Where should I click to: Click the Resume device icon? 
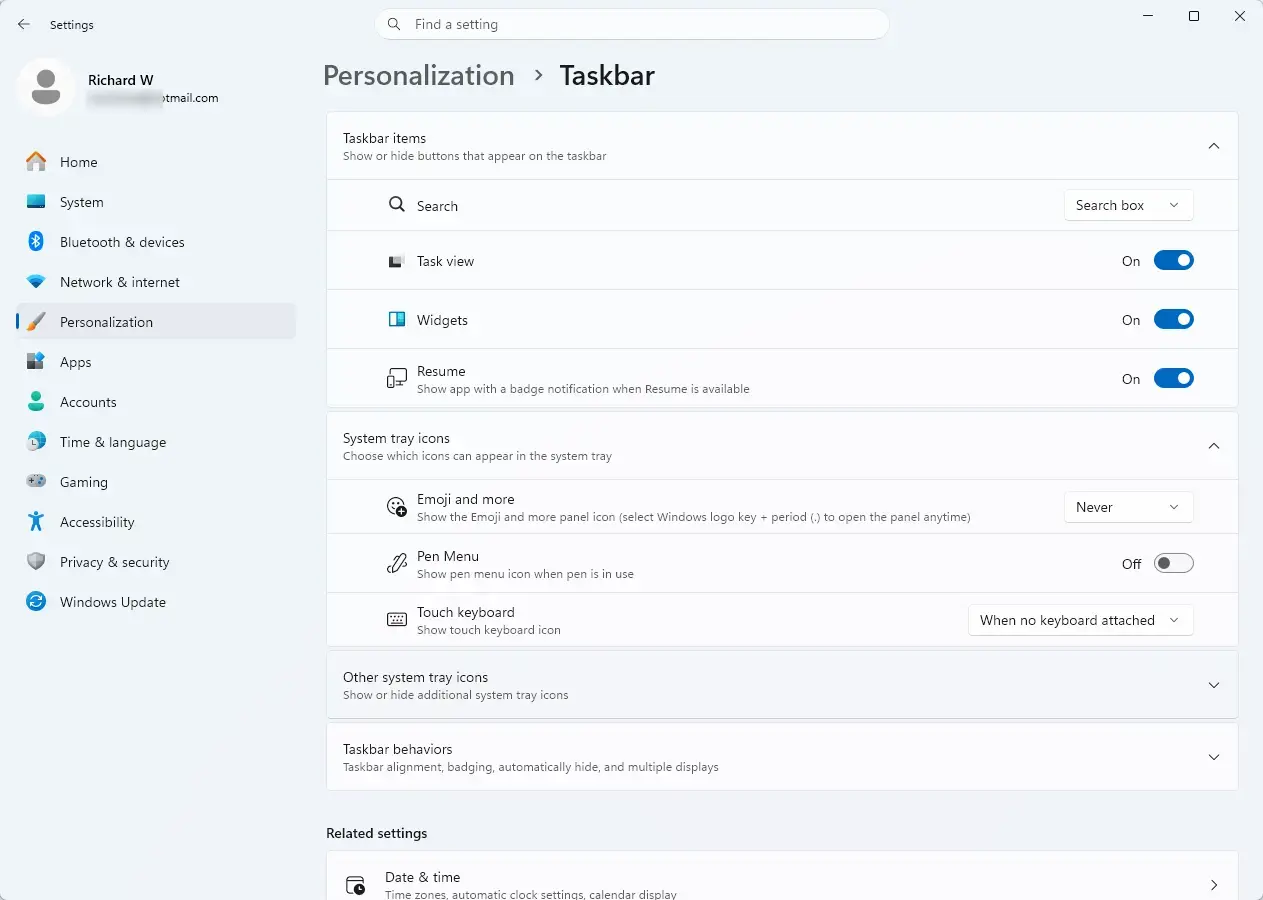point(396,379)
